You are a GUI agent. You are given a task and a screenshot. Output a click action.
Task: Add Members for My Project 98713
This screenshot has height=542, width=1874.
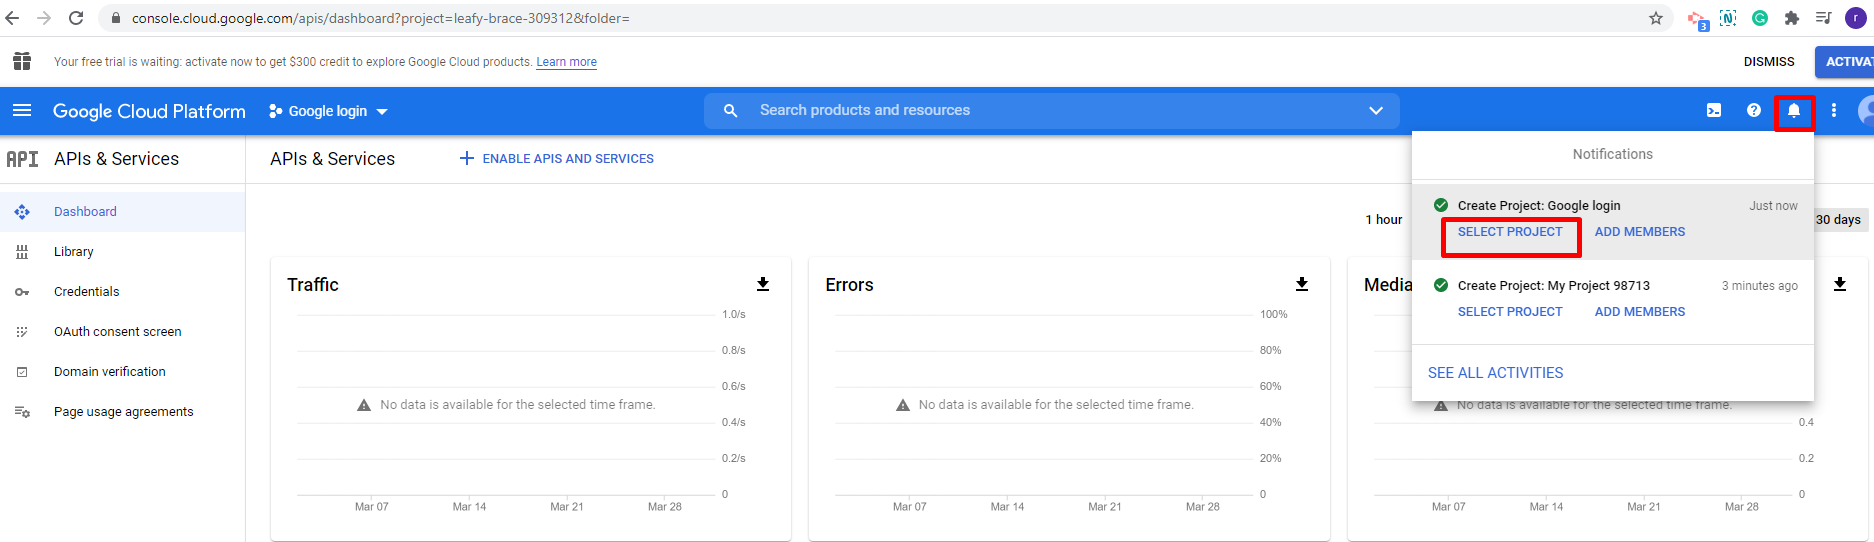pyautogui.click(x=1640, y=312)
